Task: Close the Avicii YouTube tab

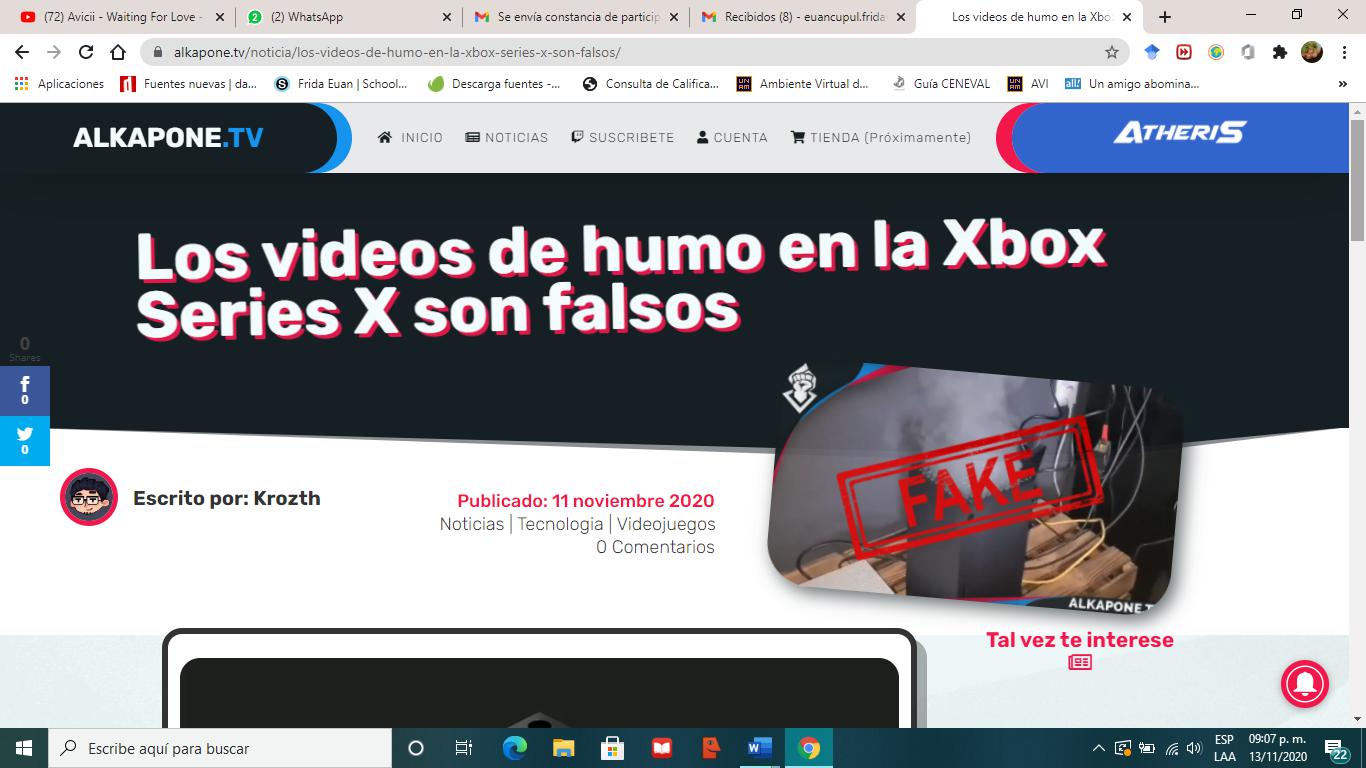Action: tap(220, 17)
